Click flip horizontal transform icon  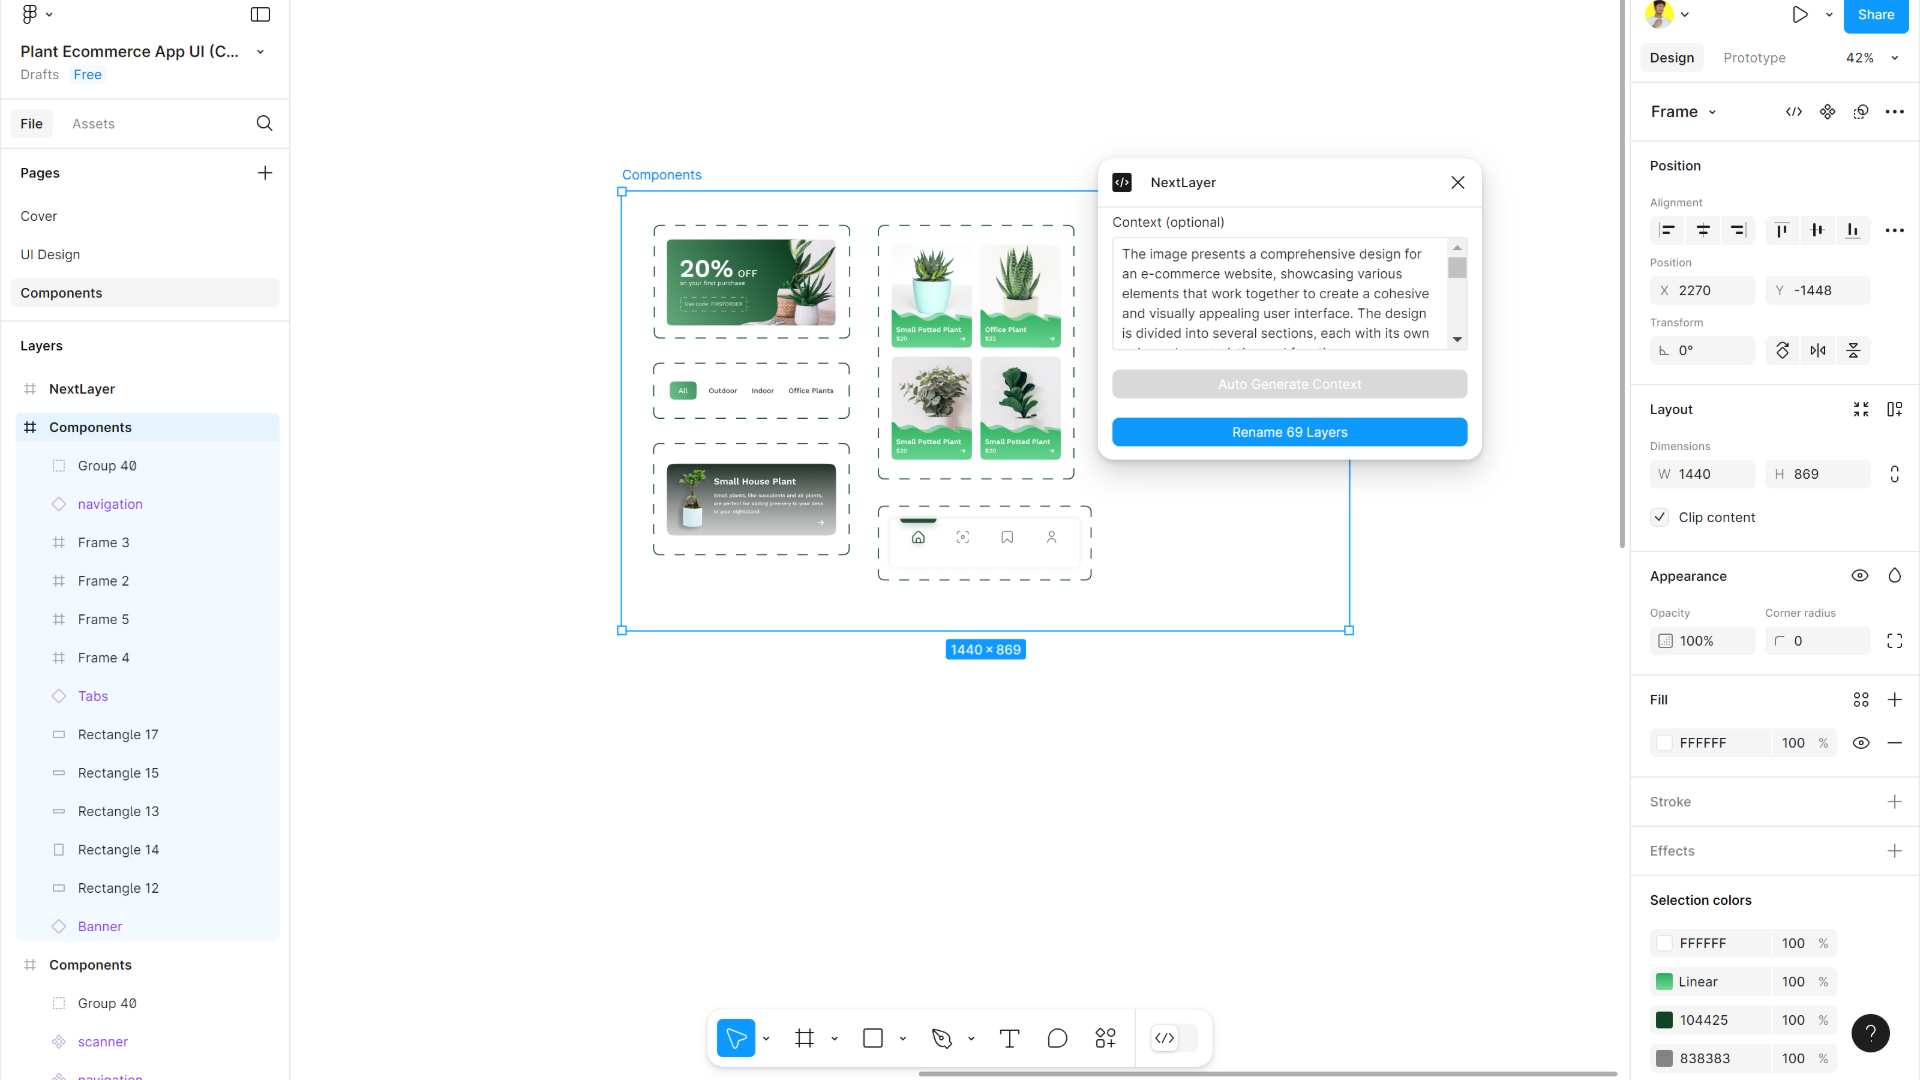pyautogui.click(x=1818, y=350)
